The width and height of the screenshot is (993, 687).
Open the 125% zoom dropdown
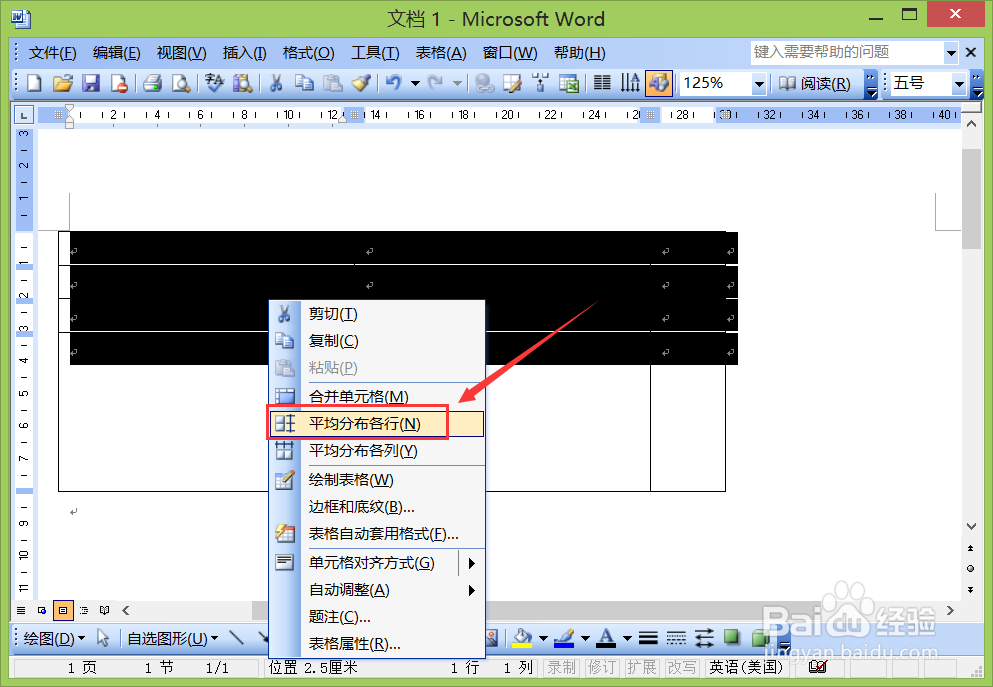coord(759,84)
